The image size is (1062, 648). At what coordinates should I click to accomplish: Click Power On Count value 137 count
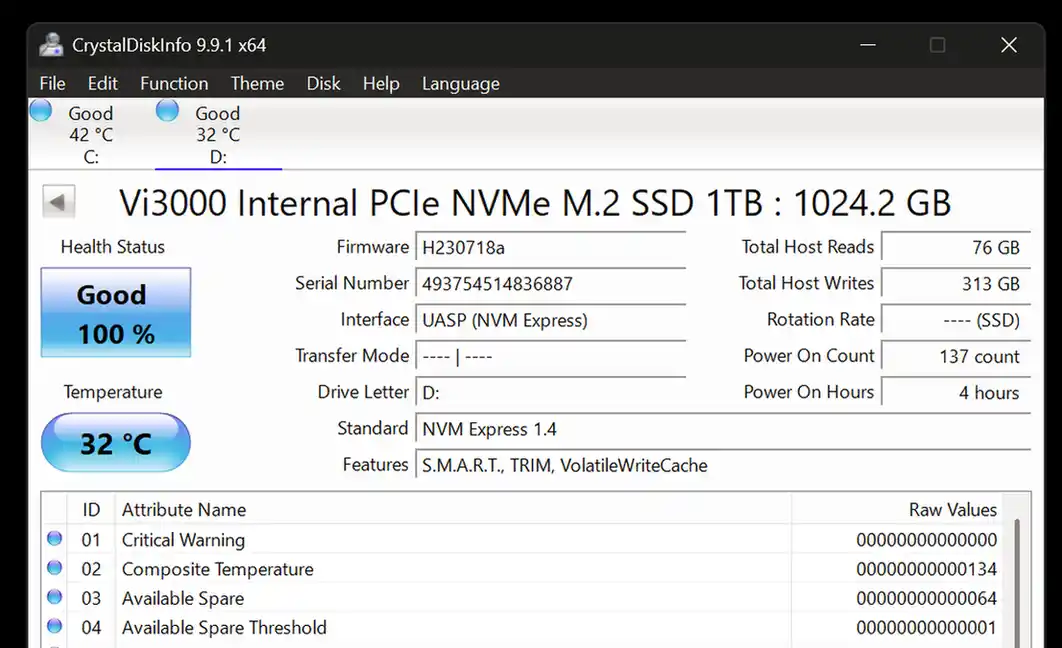click(956, 356)
